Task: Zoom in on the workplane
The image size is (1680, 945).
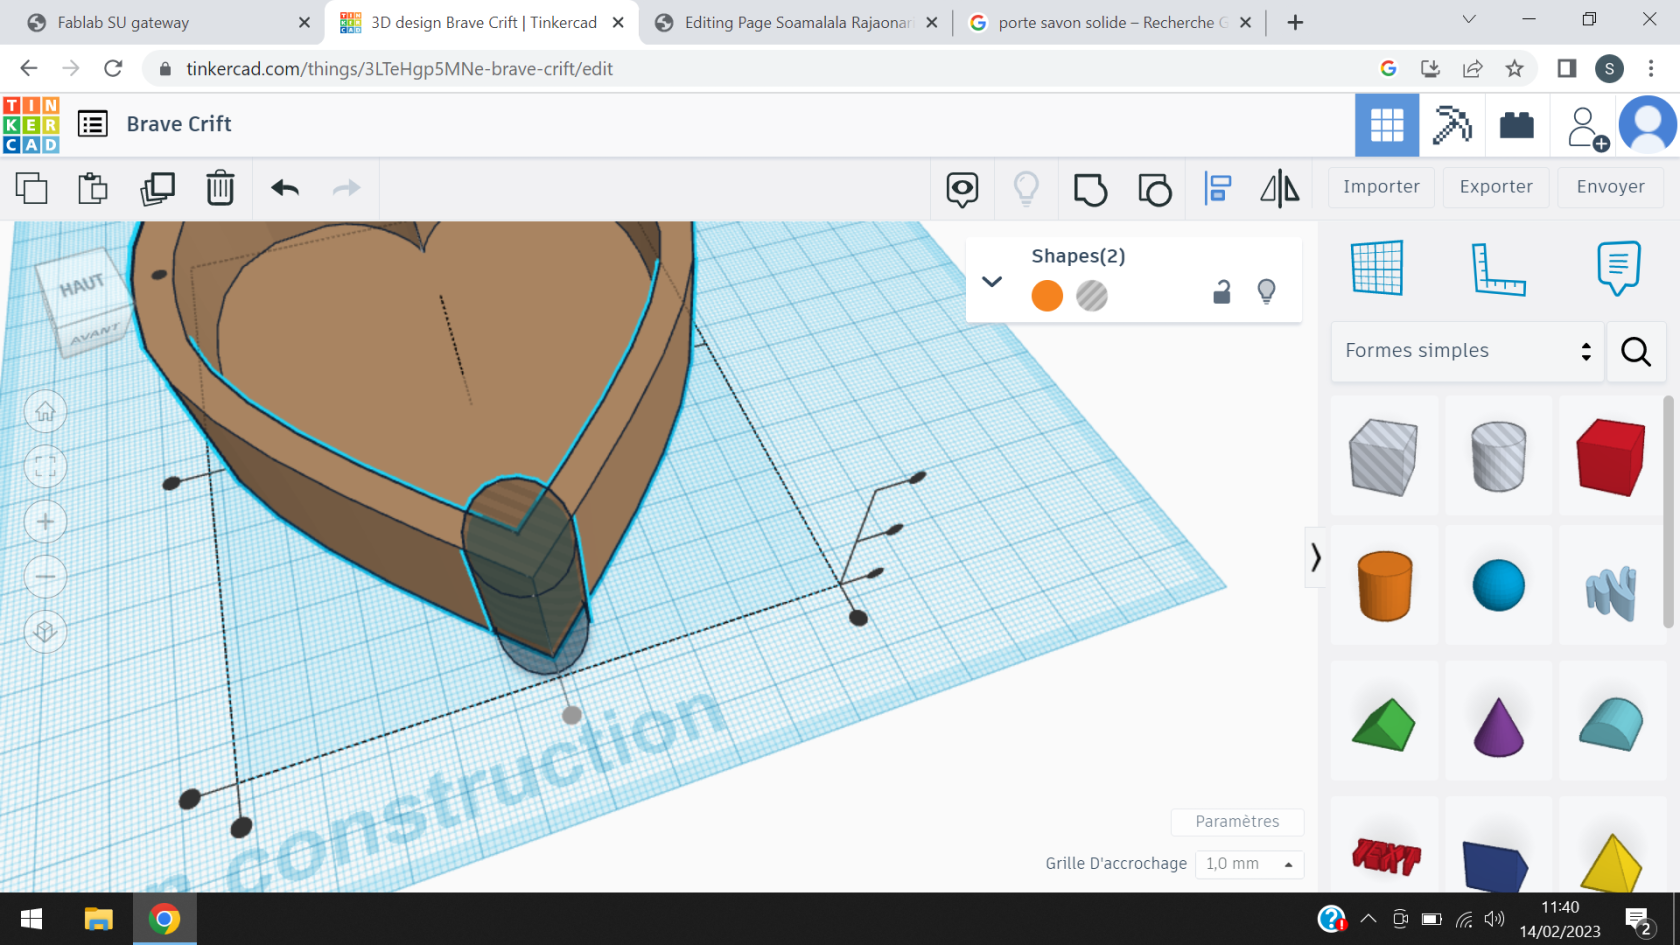Action: [45, 521]
